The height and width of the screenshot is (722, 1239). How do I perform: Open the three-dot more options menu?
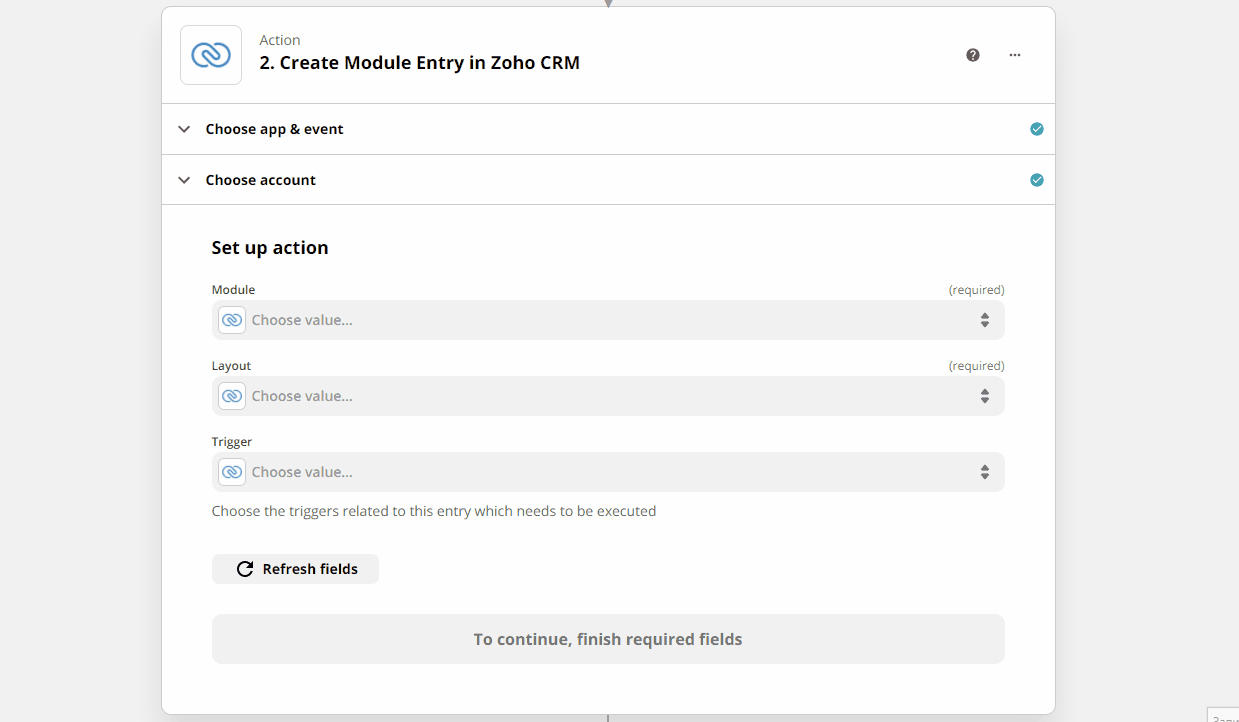[x=1015, y=55]
